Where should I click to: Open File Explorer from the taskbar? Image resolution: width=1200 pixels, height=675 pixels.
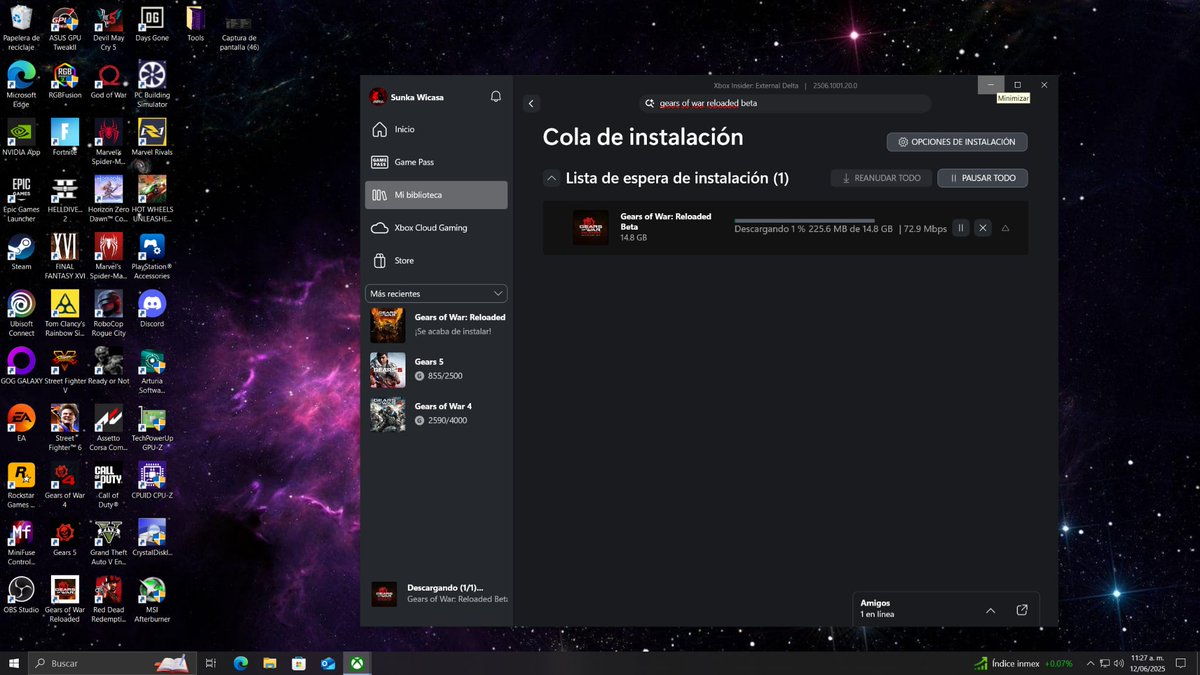269,663
